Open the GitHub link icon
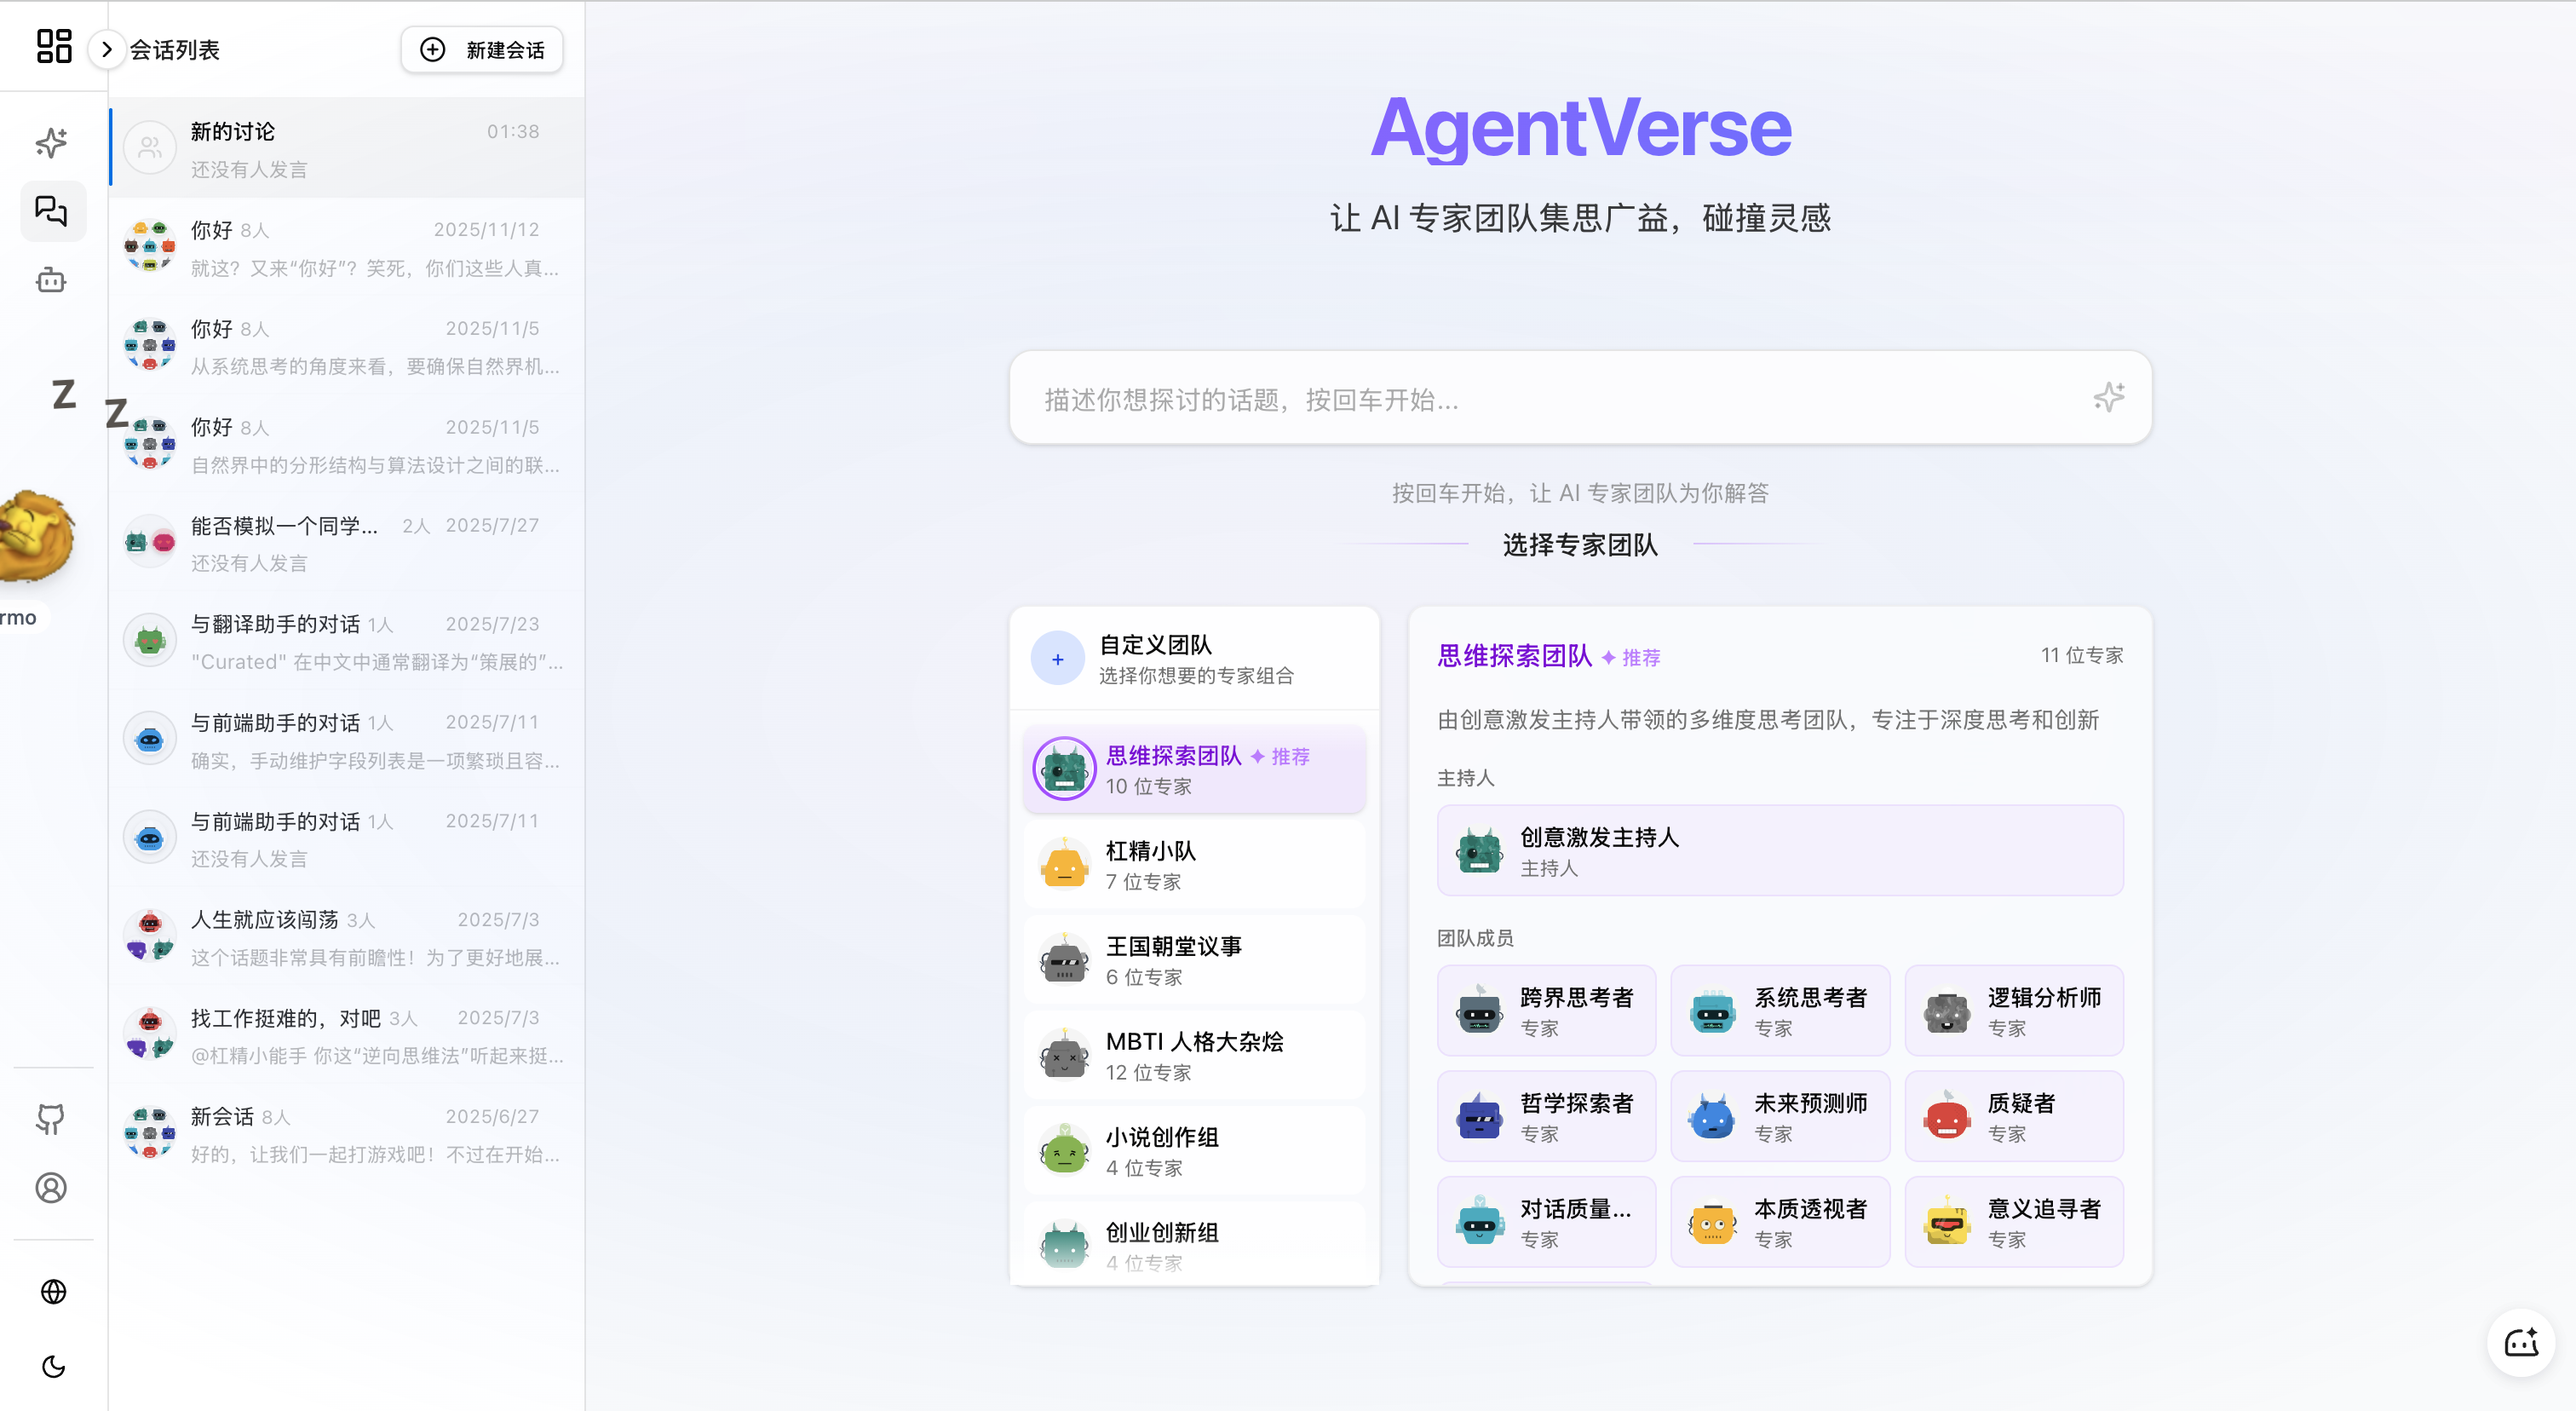This screenshot has width=2576, height=1411. pos(52,1118)
